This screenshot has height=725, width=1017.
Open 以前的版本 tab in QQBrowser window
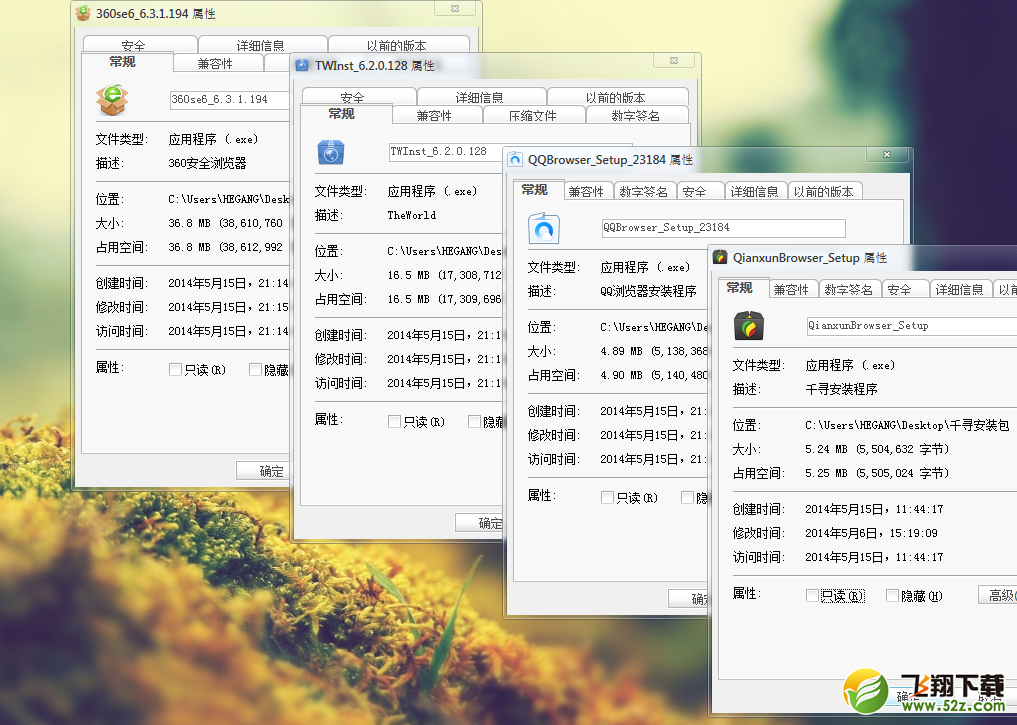point(824,191)
